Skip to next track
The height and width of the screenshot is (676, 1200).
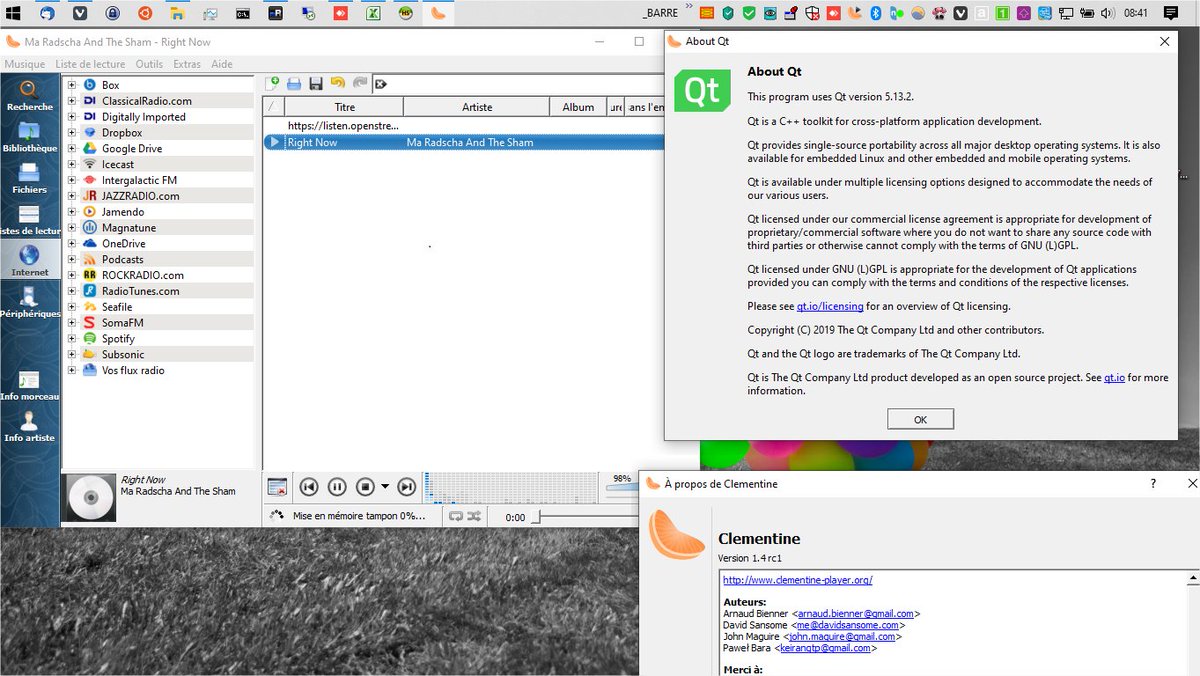pos(406,487)
